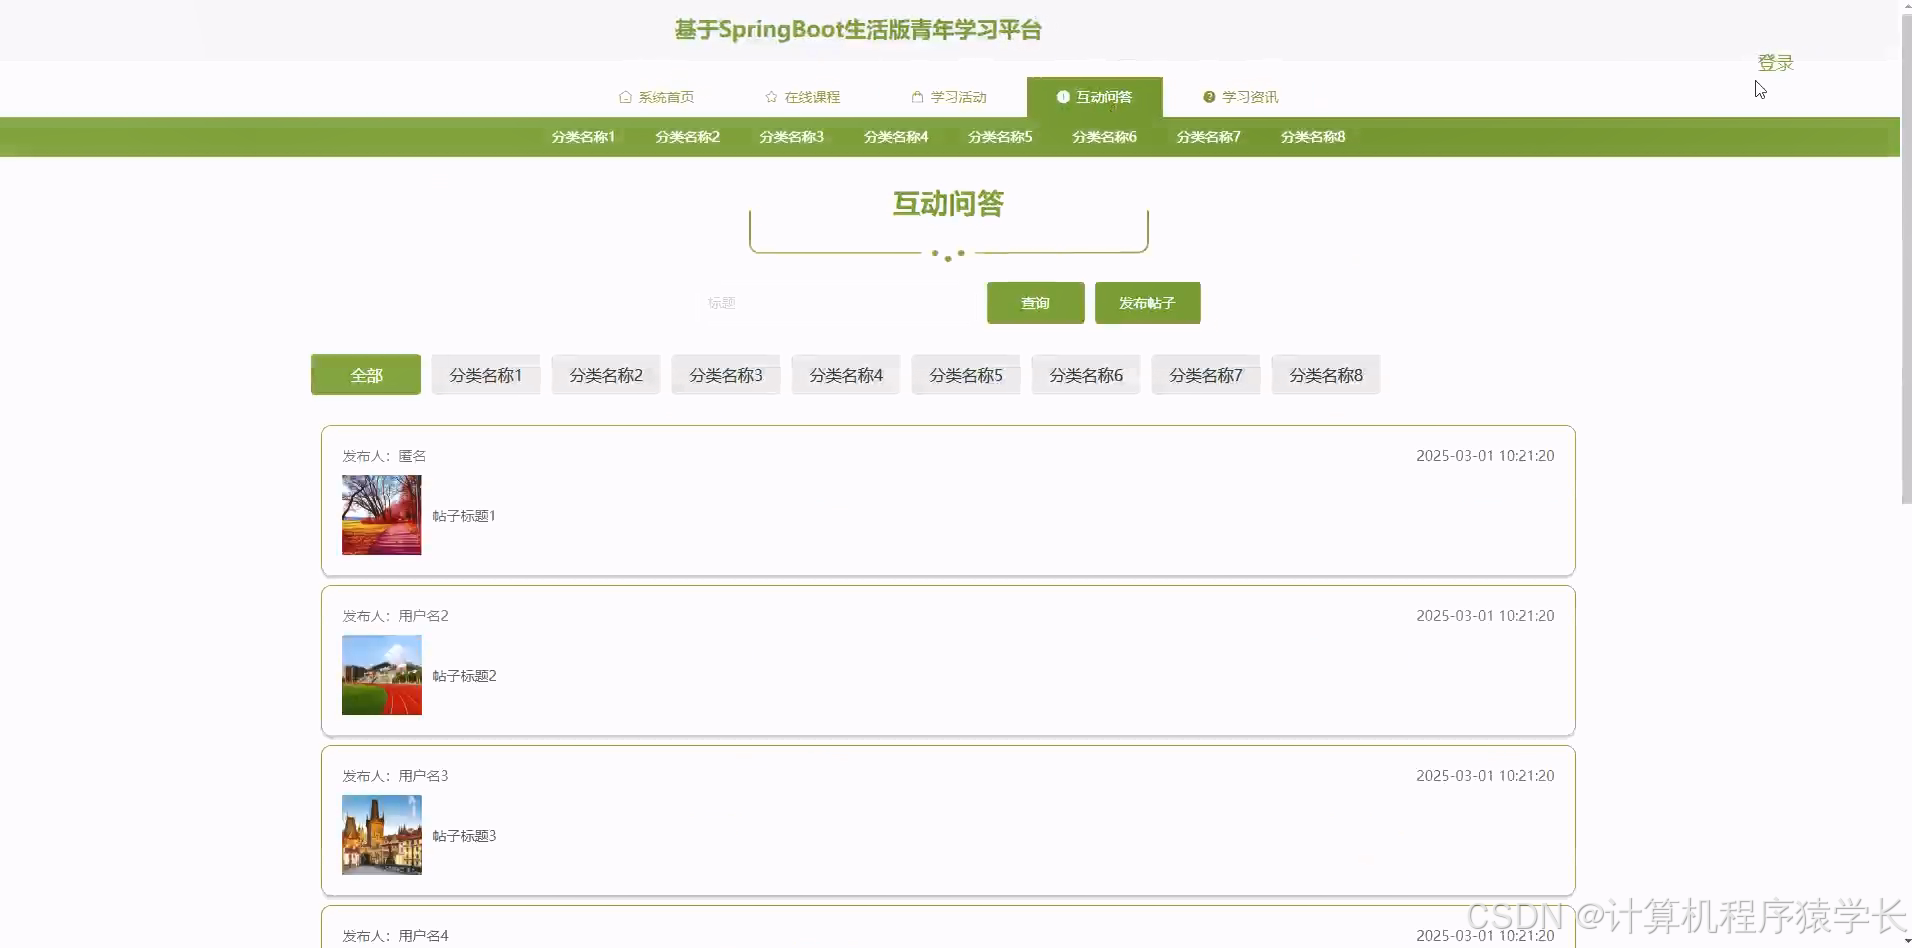
Task: Click the info circle icon on 互动问答 tab
Action: (1062, 95)
